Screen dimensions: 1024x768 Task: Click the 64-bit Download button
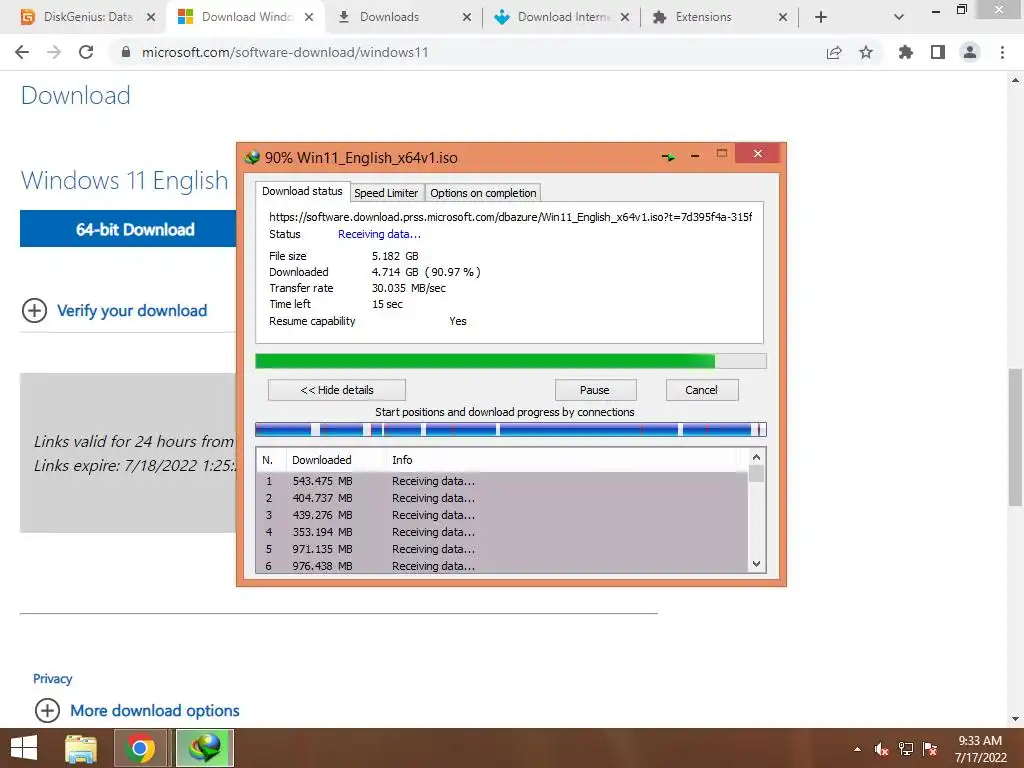pyautogui.click(x=128, y=229)
